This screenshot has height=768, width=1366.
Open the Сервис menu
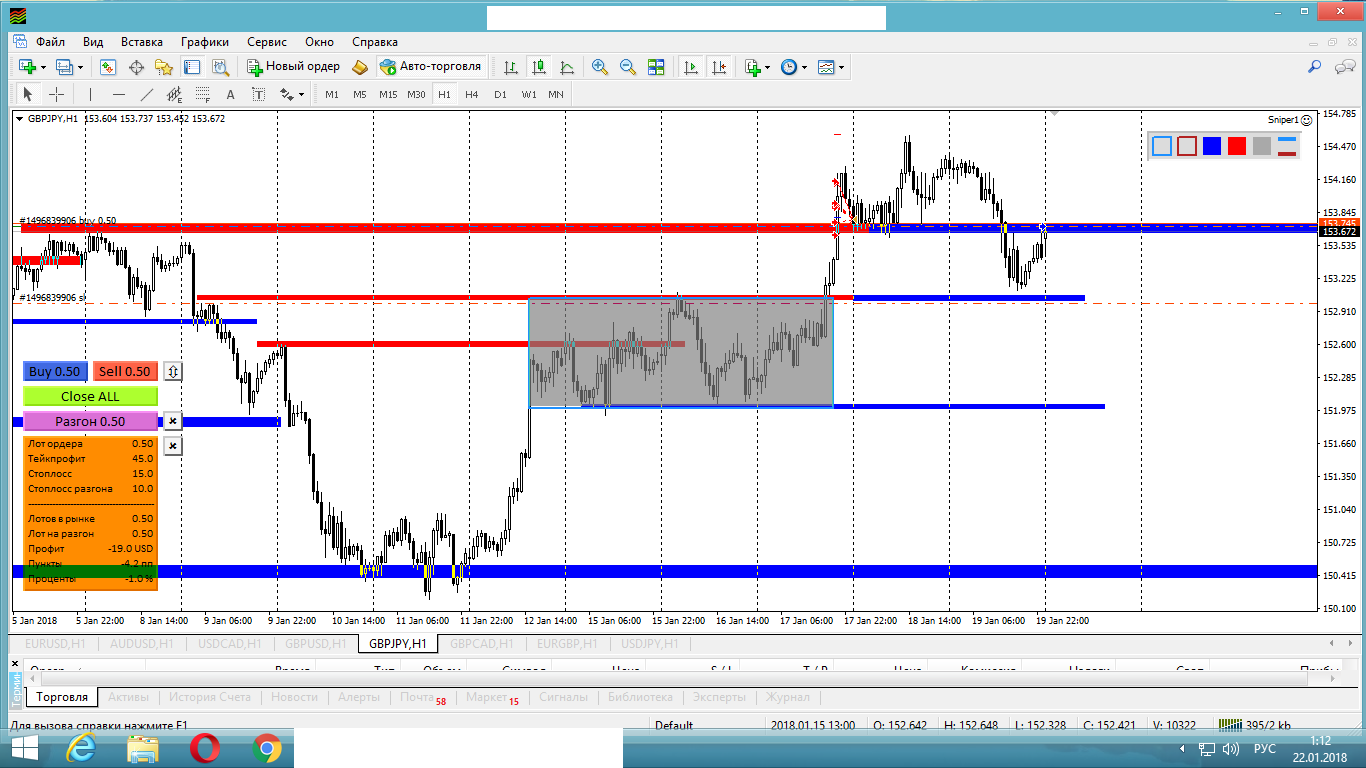pyautogui.click(x=267, y=42)
